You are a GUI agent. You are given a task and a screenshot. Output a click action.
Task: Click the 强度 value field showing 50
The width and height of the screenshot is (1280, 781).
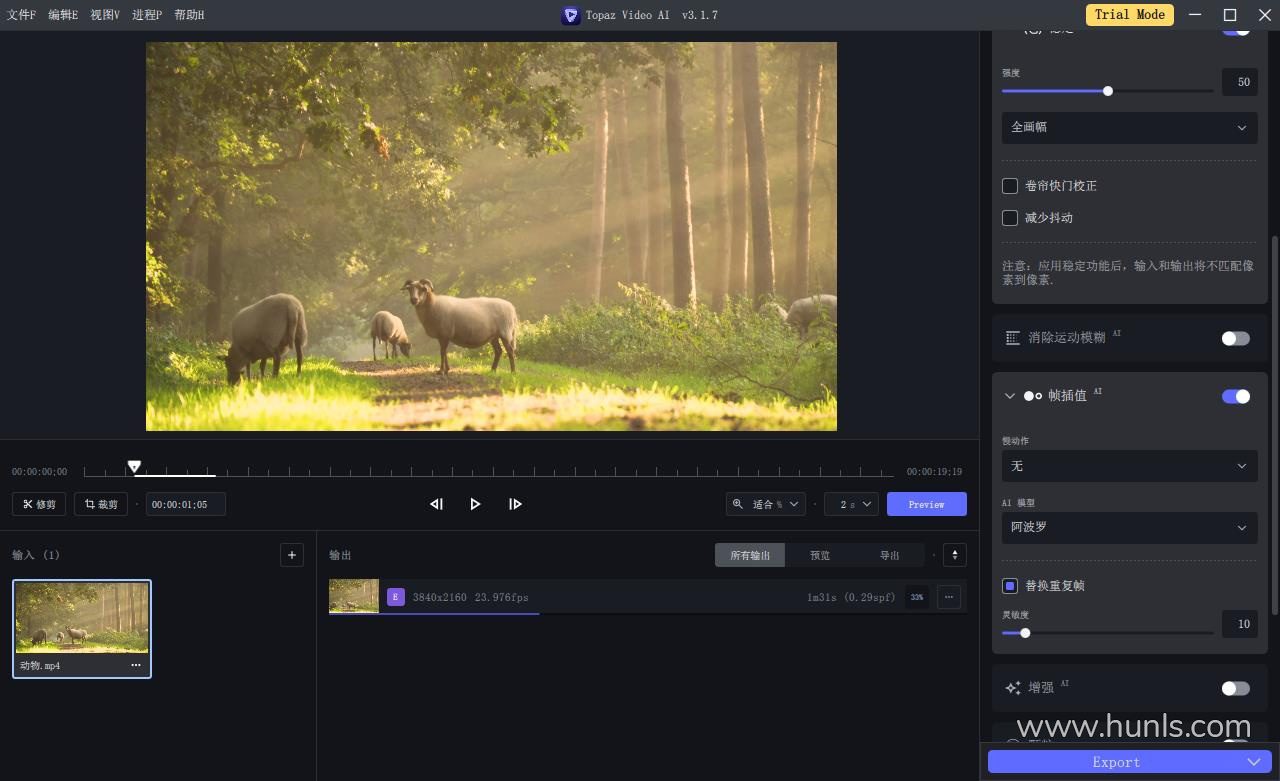click(1240, 82)
